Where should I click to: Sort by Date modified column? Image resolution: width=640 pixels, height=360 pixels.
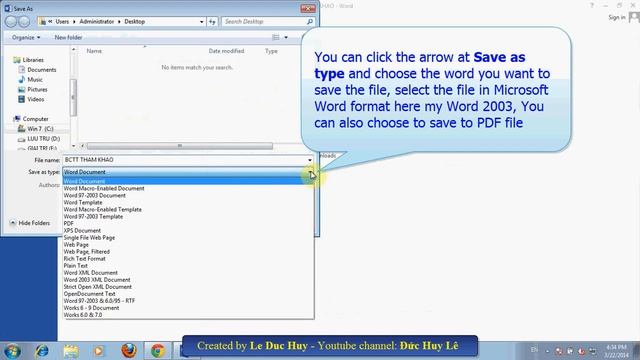226,51
